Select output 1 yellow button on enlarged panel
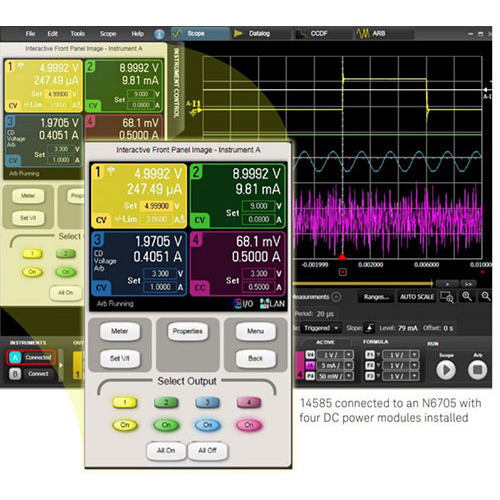 [x=125, y=403]
